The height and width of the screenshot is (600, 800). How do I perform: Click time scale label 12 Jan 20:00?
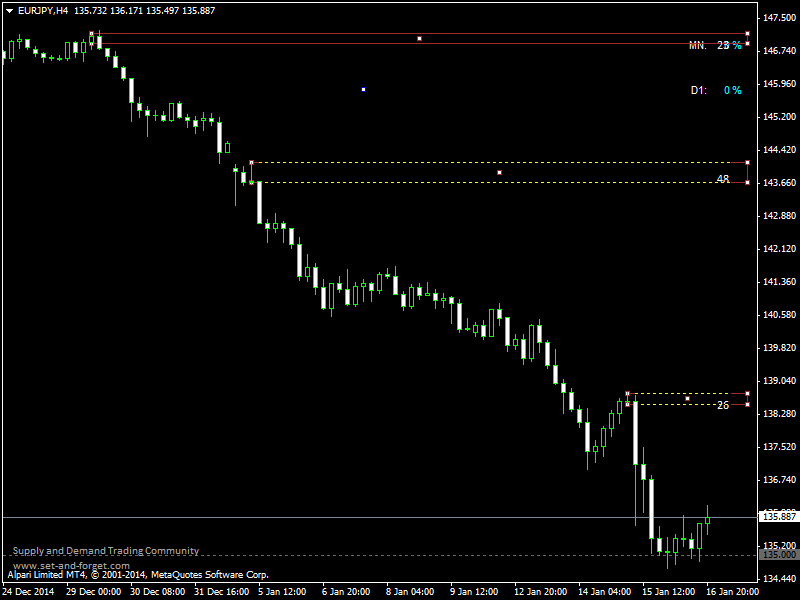click(540, 592)
